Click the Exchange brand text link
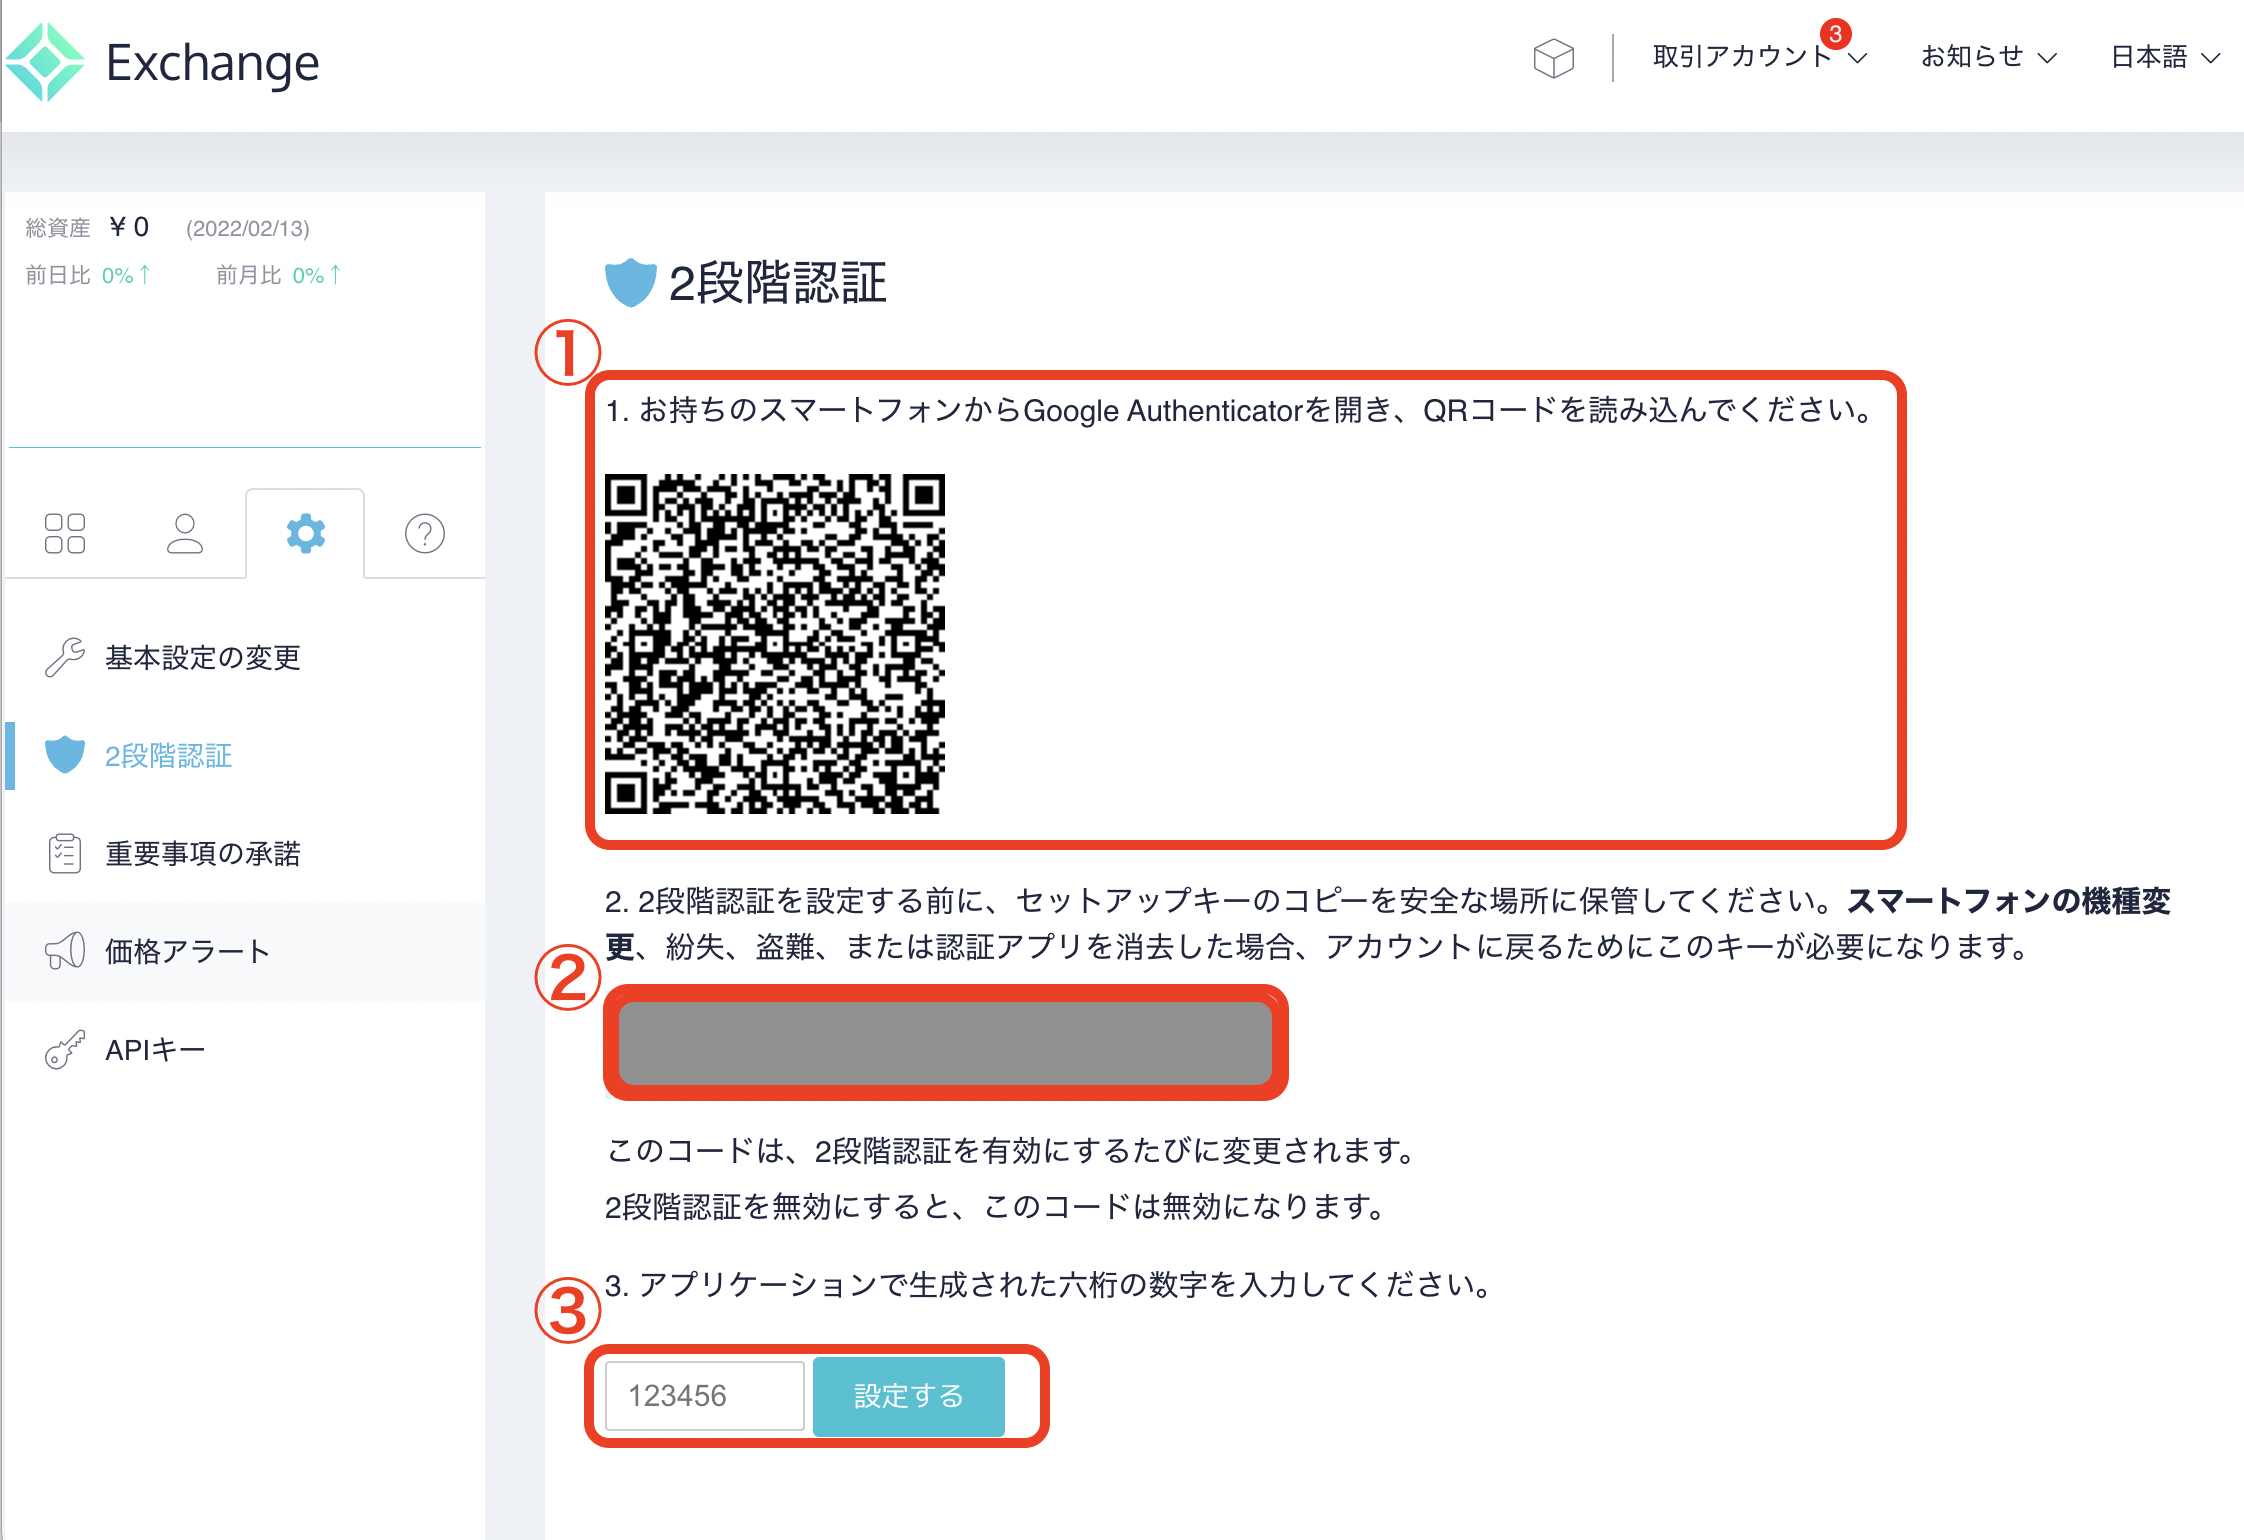 click(x=213, y=62)
